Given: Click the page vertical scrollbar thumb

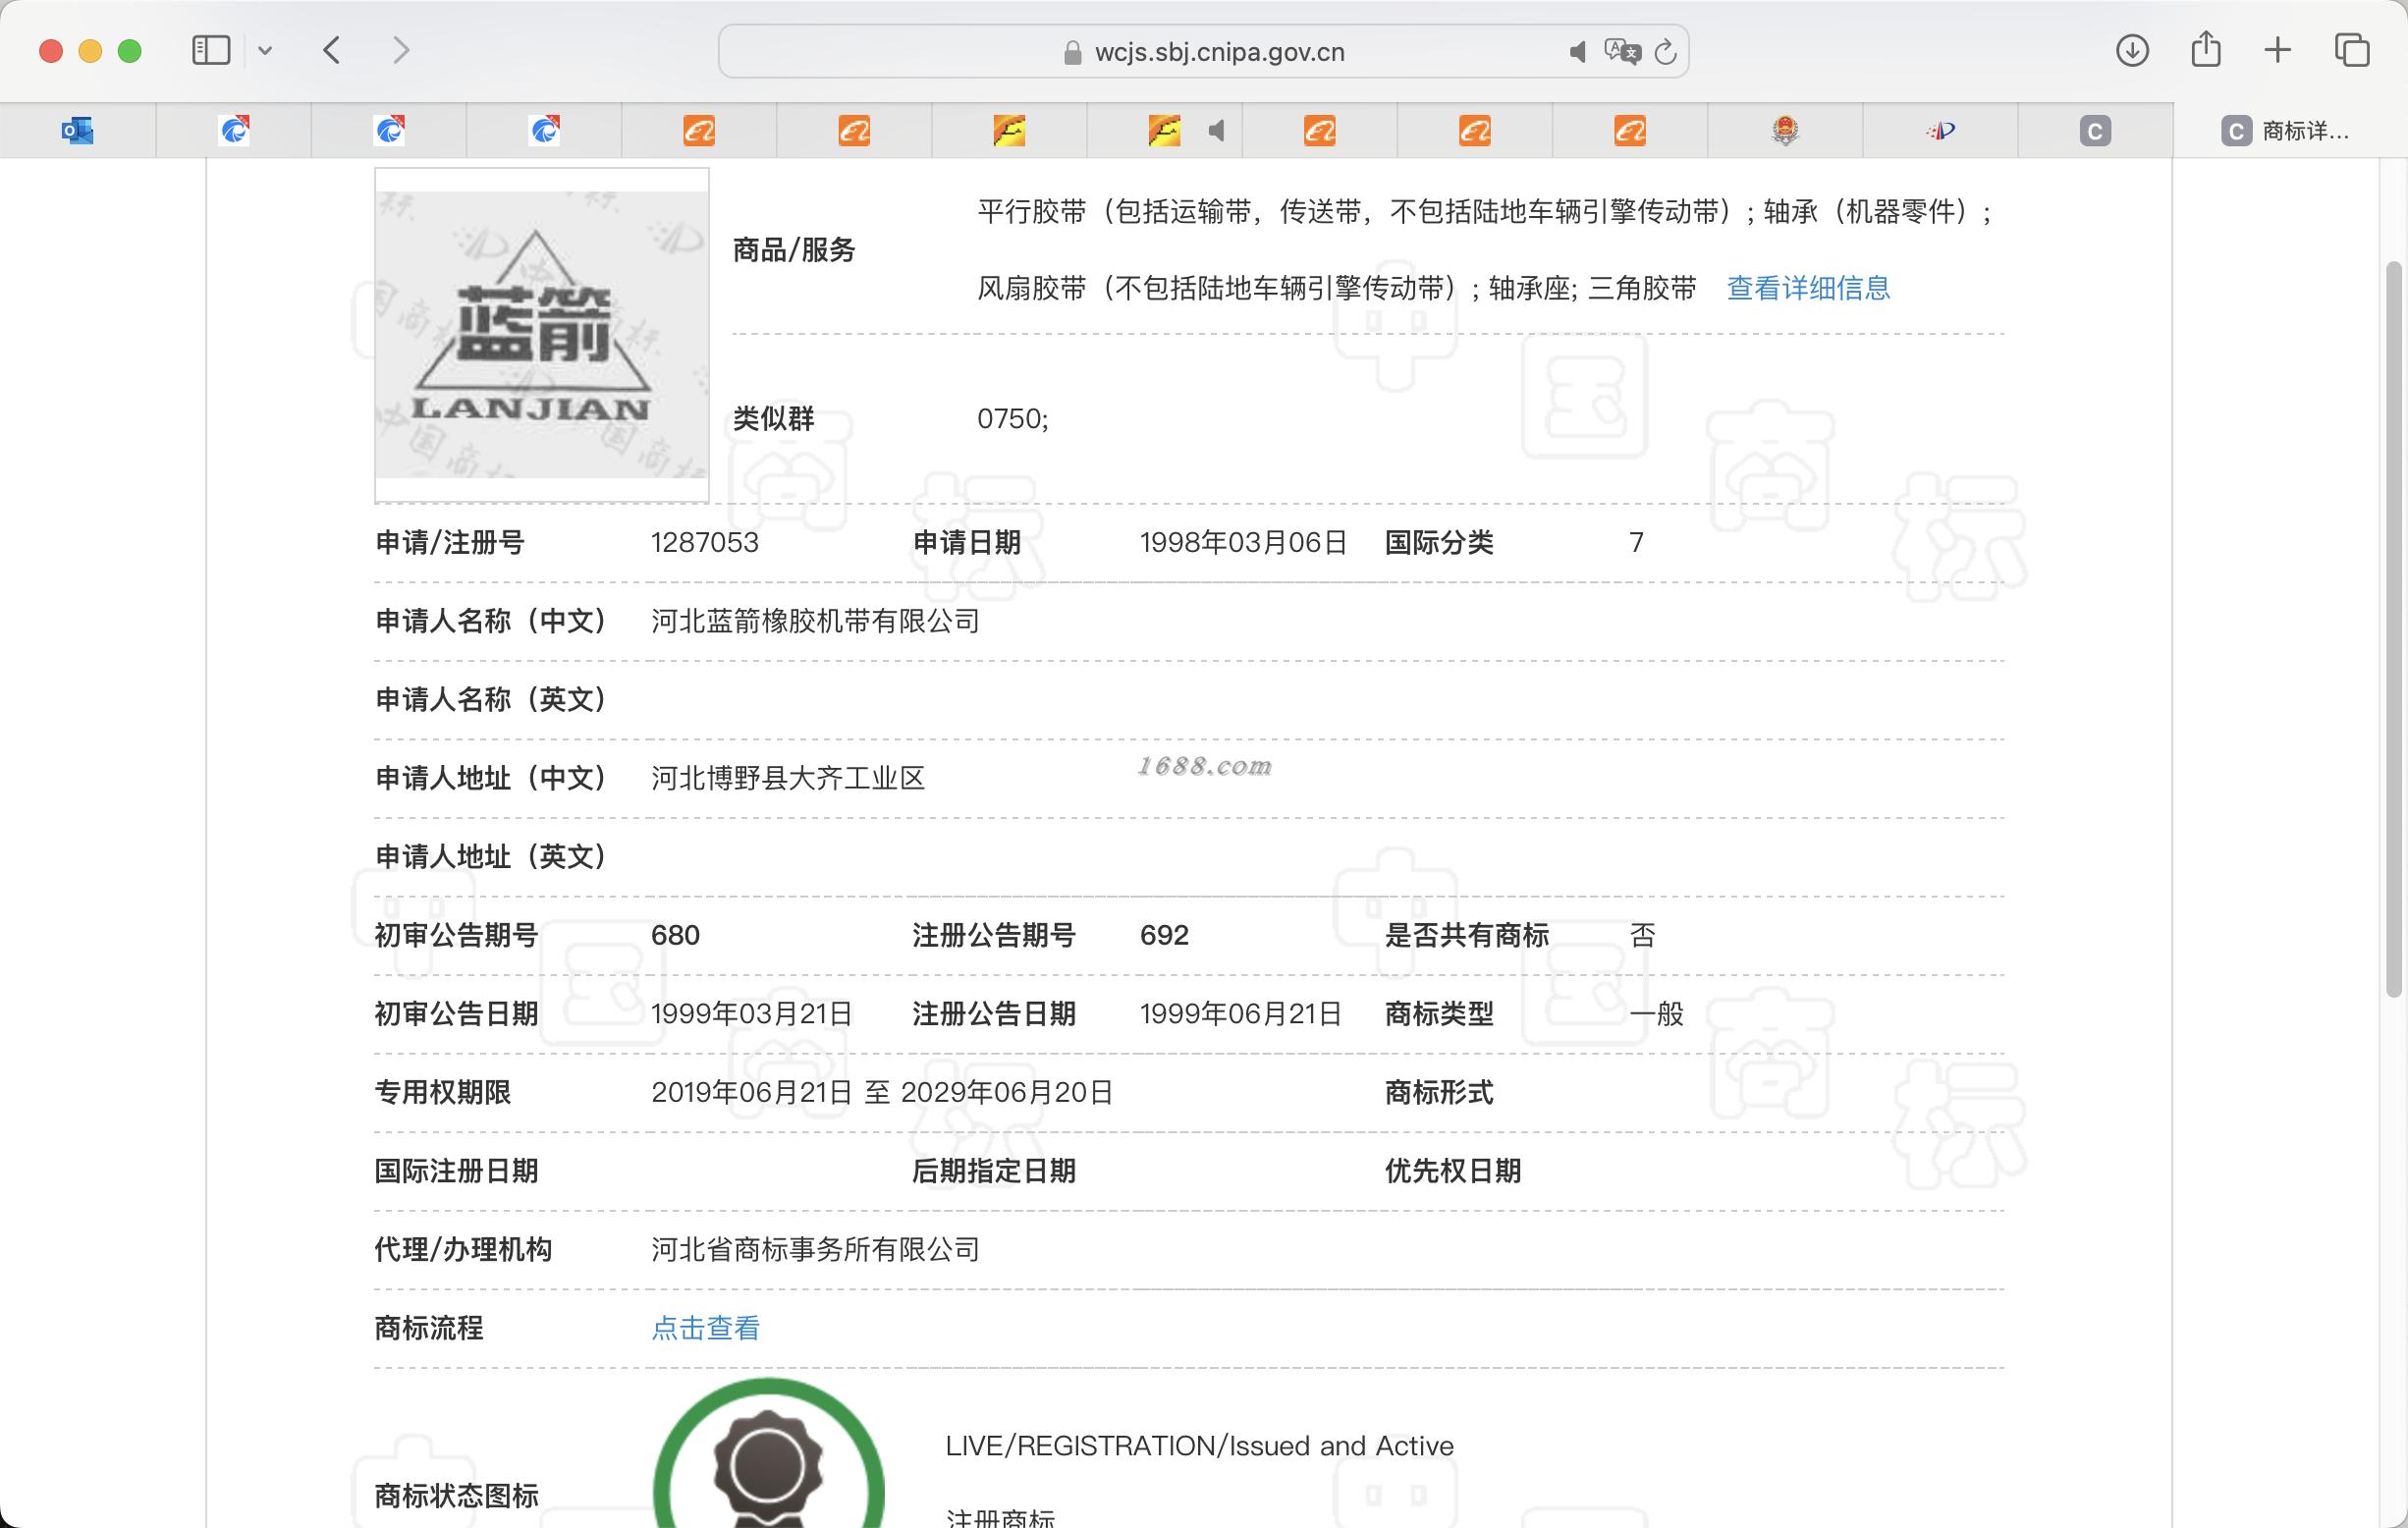Looking at the screenshot, I should coord(2393,629).
